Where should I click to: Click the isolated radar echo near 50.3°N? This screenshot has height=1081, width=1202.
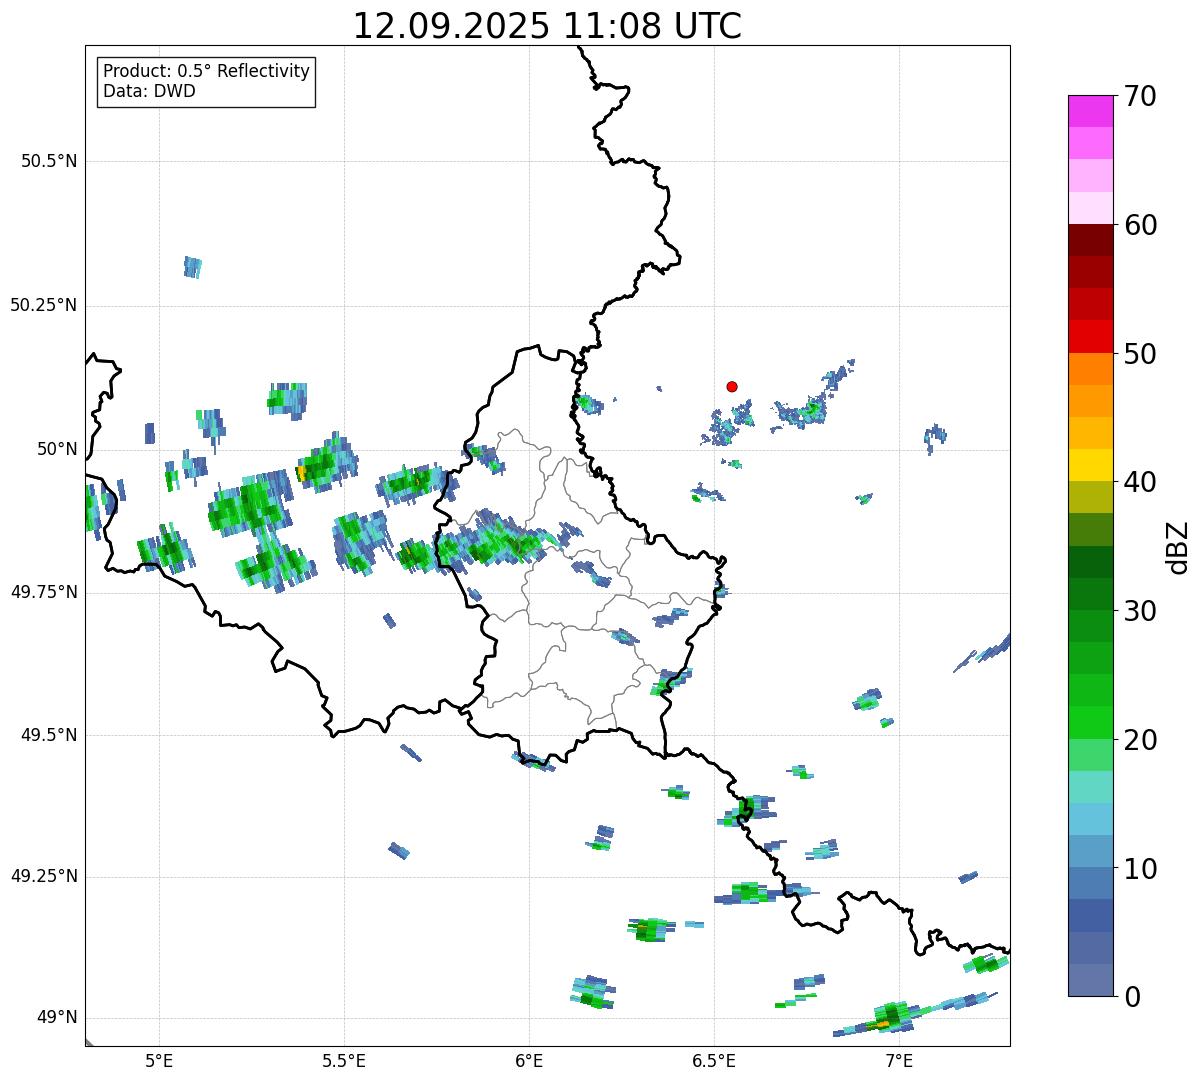coord(193,267)
